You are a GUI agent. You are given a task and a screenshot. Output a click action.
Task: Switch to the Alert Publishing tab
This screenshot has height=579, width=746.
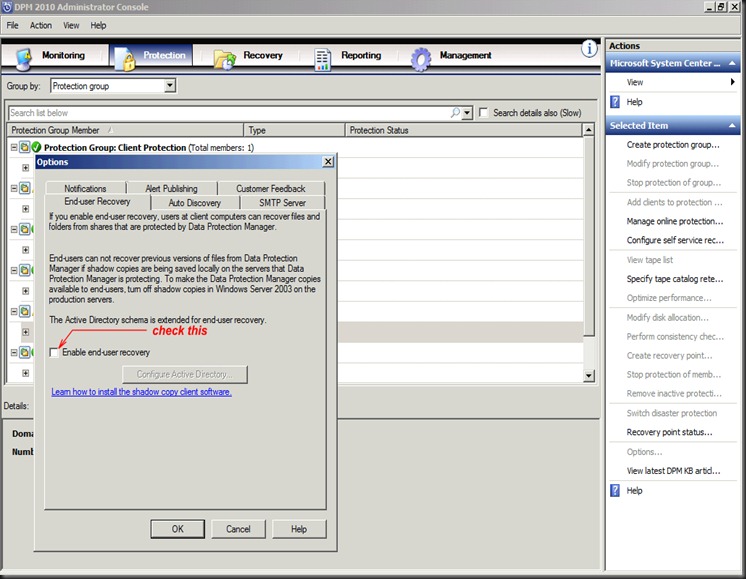click(172, 188)
